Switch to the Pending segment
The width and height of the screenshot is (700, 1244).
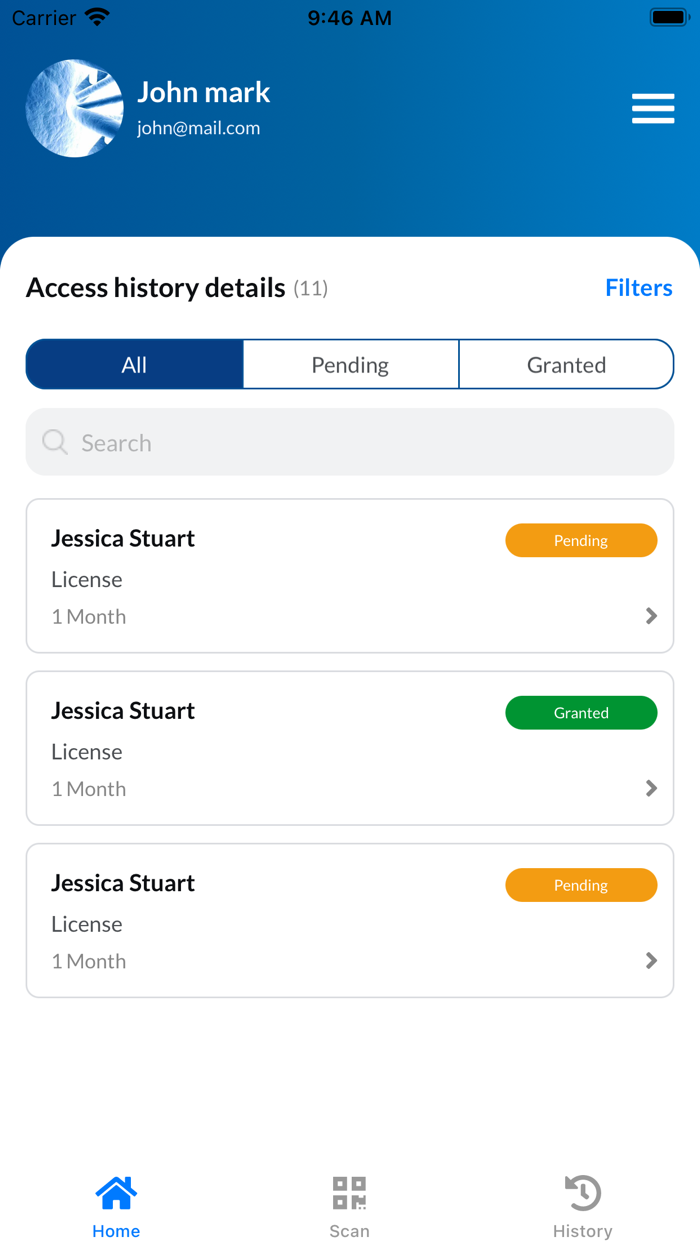(x=350, y=365)
